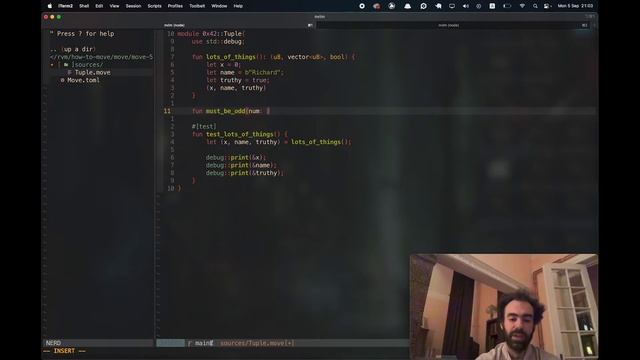Click the 'use std::debug;' line
This screenshot has height=360, width=640.
click(218, 41)
